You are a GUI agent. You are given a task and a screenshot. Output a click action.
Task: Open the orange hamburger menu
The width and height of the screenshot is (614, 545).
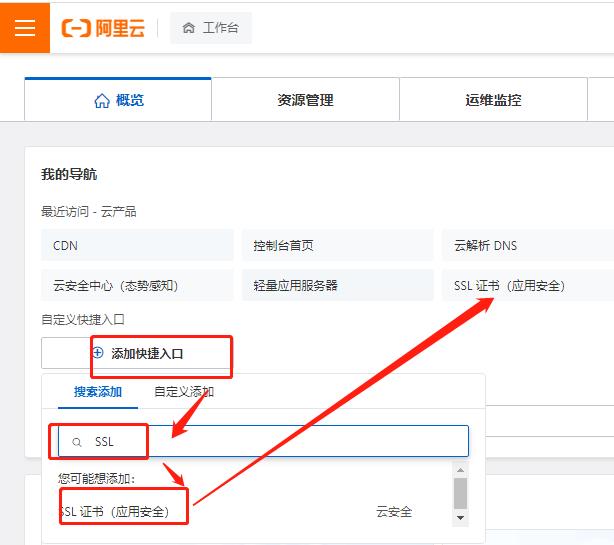[x=25, y=27]
